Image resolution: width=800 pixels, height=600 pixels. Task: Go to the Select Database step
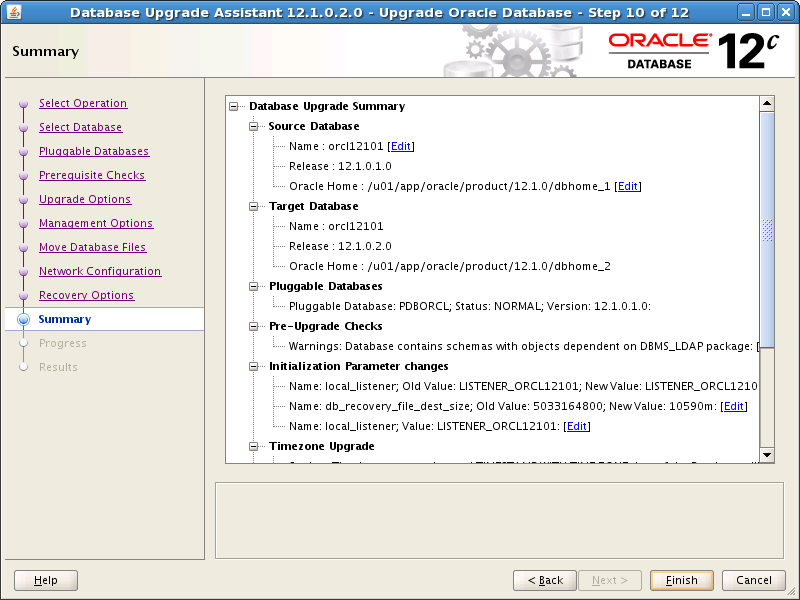click(81, 127)
